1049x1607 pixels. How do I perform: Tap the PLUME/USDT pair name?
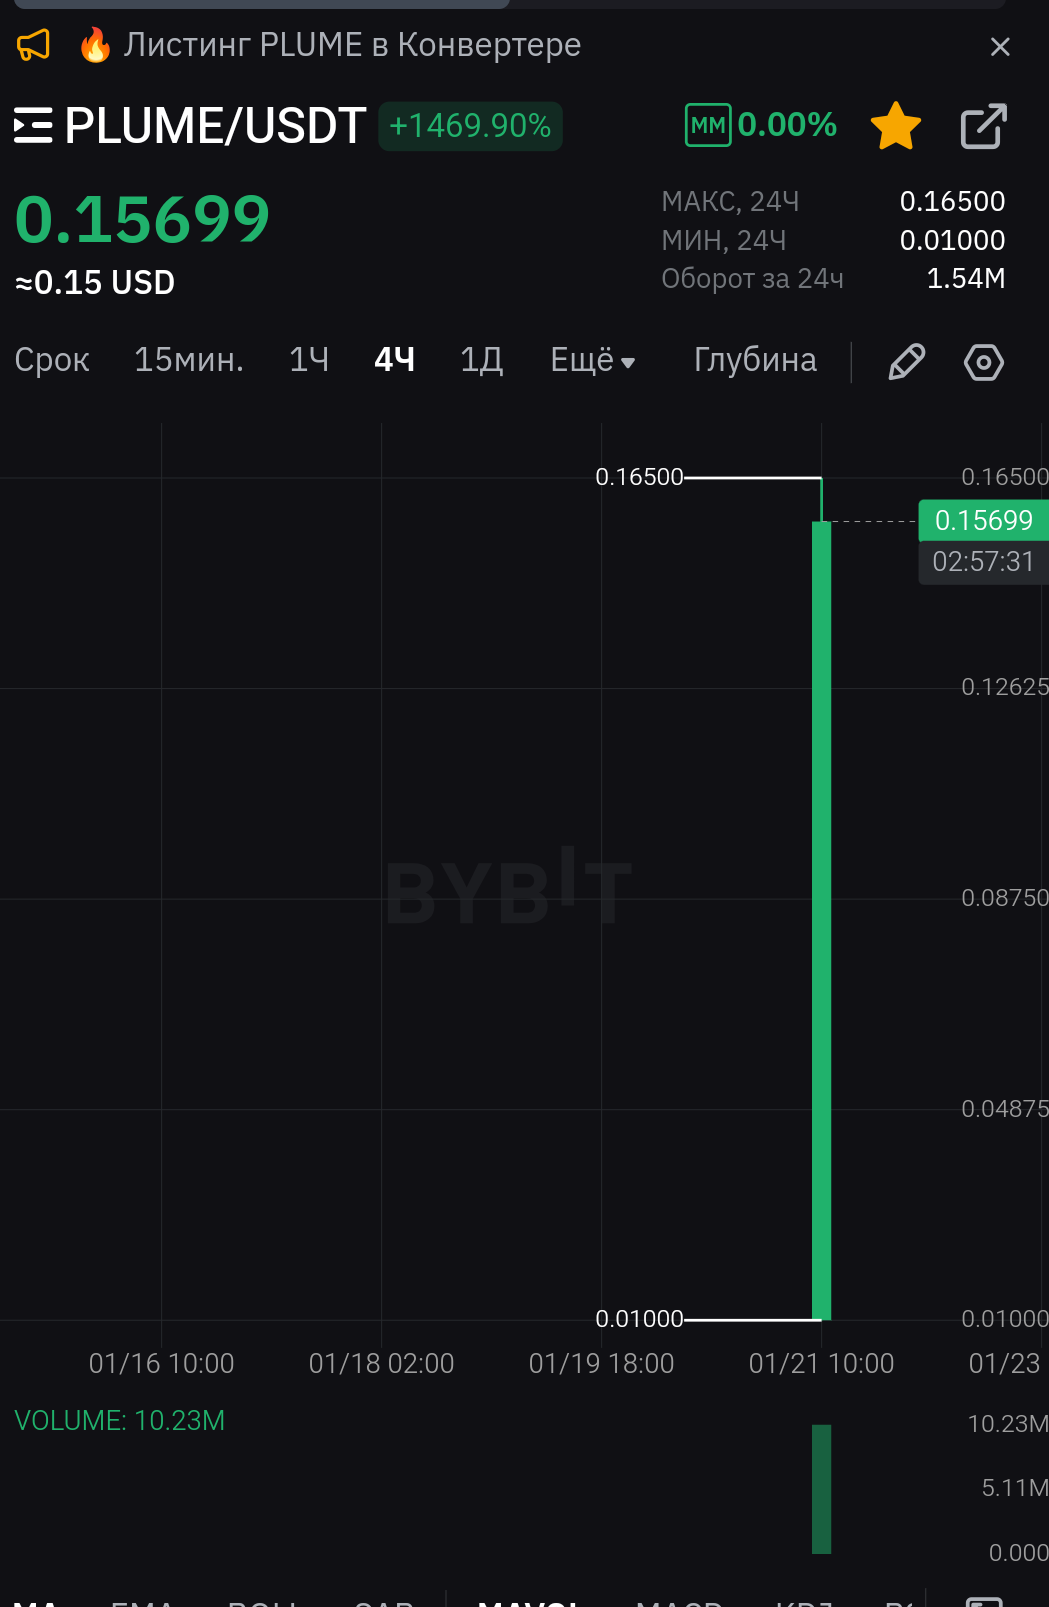(215, 126)
